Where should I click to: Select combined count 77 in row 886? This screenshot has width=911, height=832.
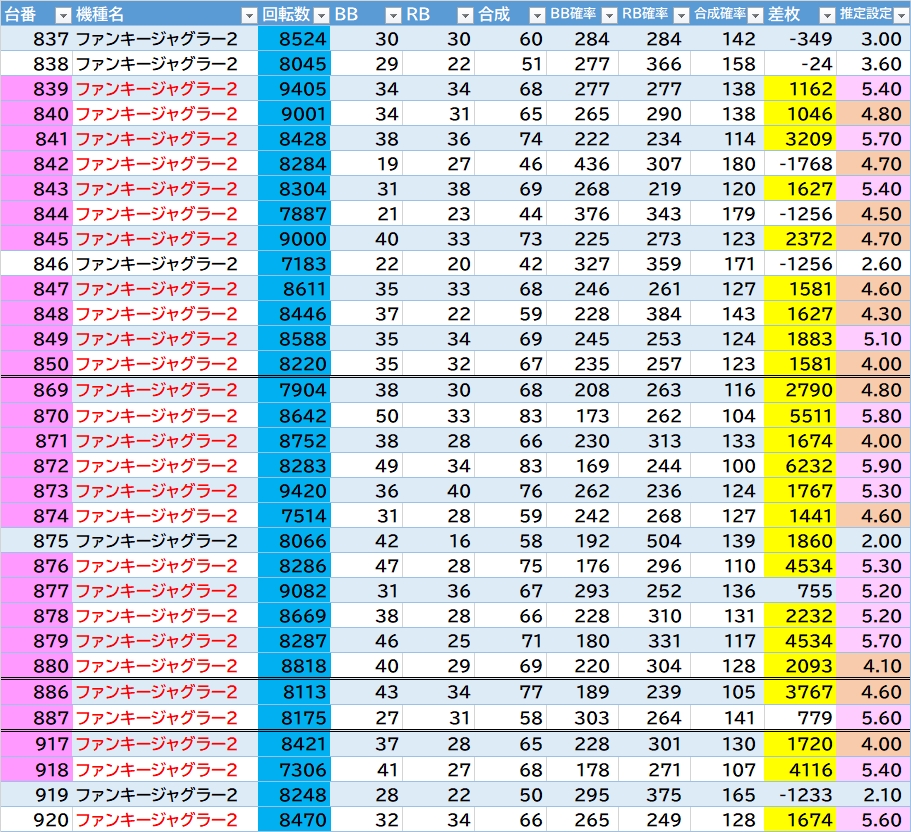pyautogui.click(x=510, y=692)
